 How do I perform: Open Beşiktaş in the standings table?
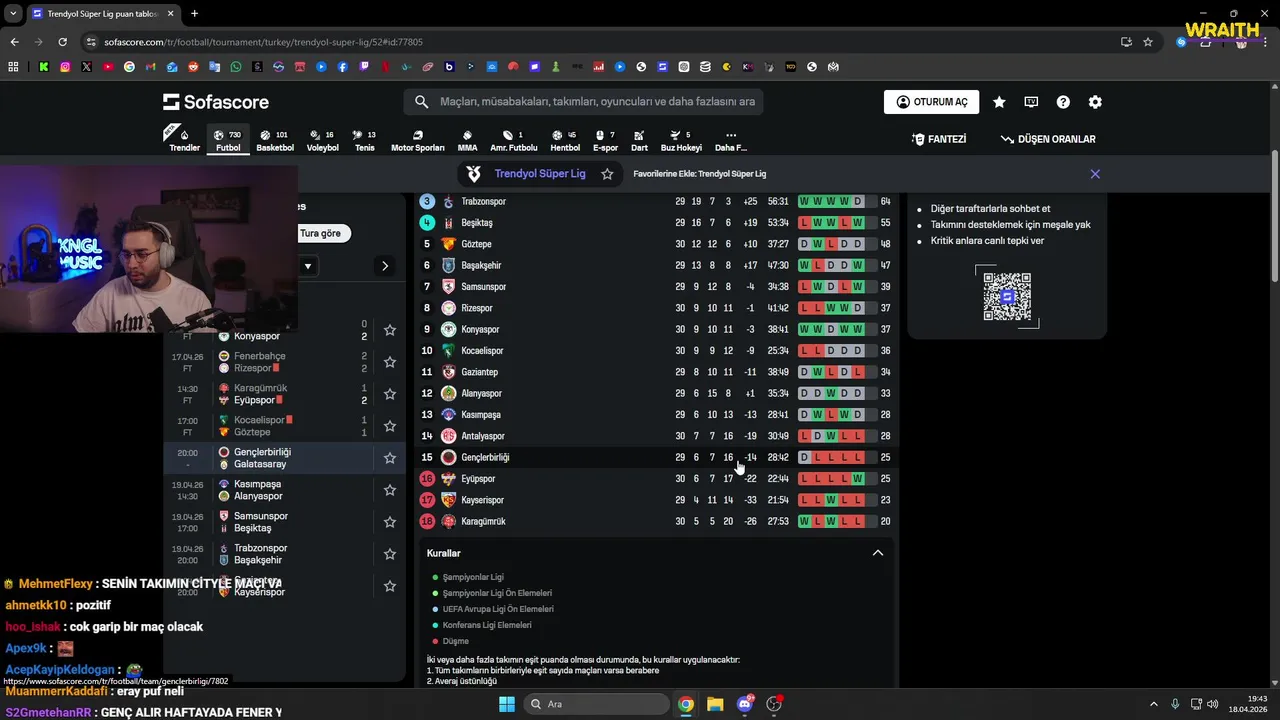pyautogui.click(x=476, y=223)
